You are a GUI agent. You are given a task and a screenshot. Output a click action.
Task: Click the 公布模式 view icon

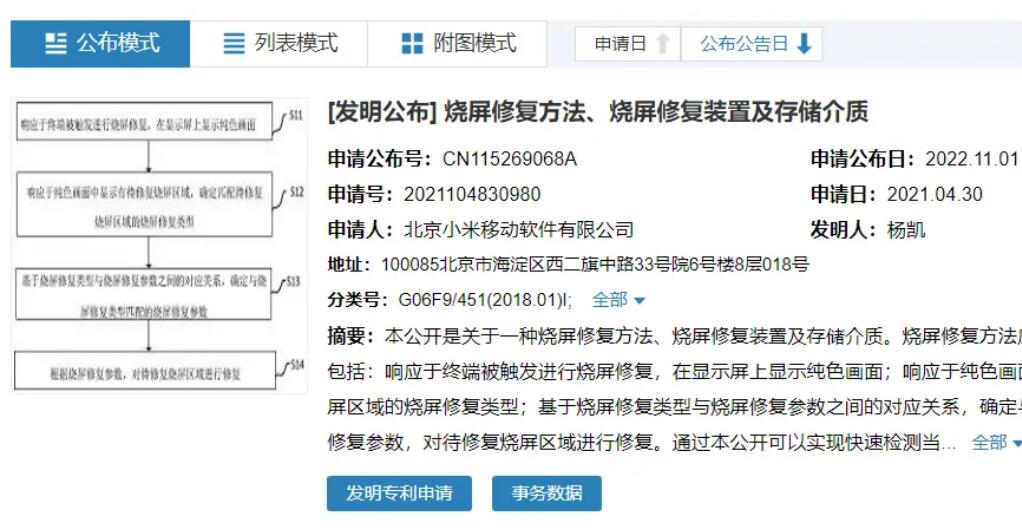click(x=56, y=44)
